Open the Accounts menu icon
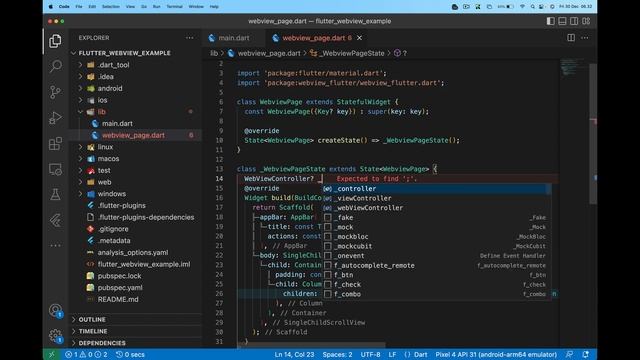Screen dimensions: 640x360 [x=56, y=311]
